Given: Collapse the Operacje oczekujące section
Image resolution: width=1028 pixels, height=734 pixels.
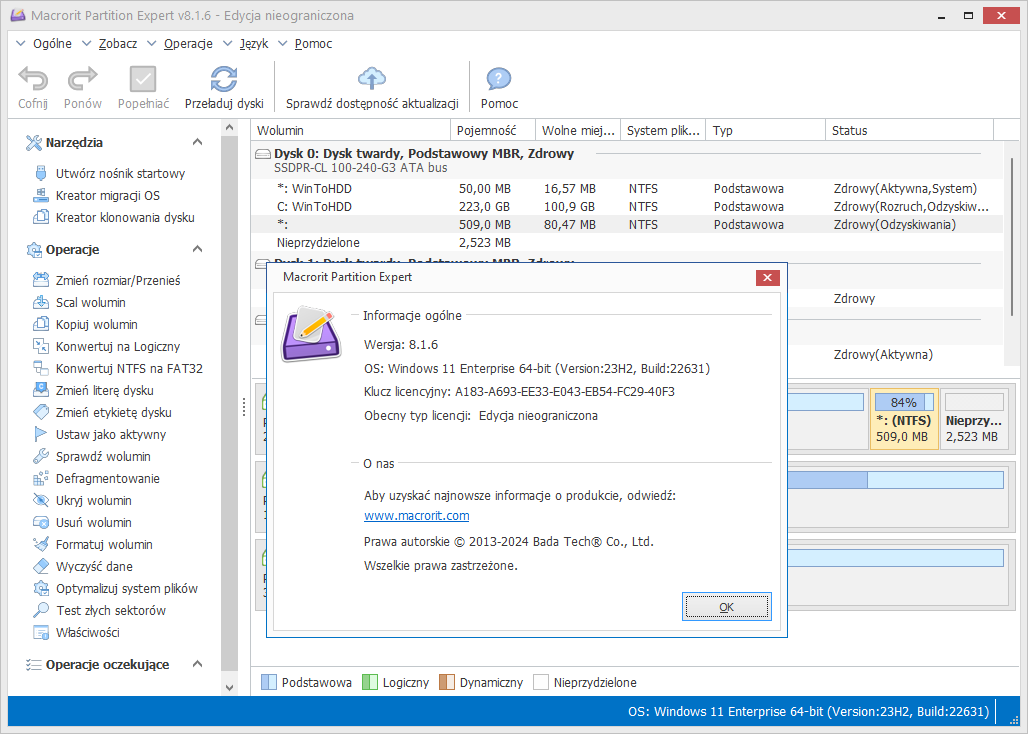Looking at the screenshot, I should (x=197, y=665).
